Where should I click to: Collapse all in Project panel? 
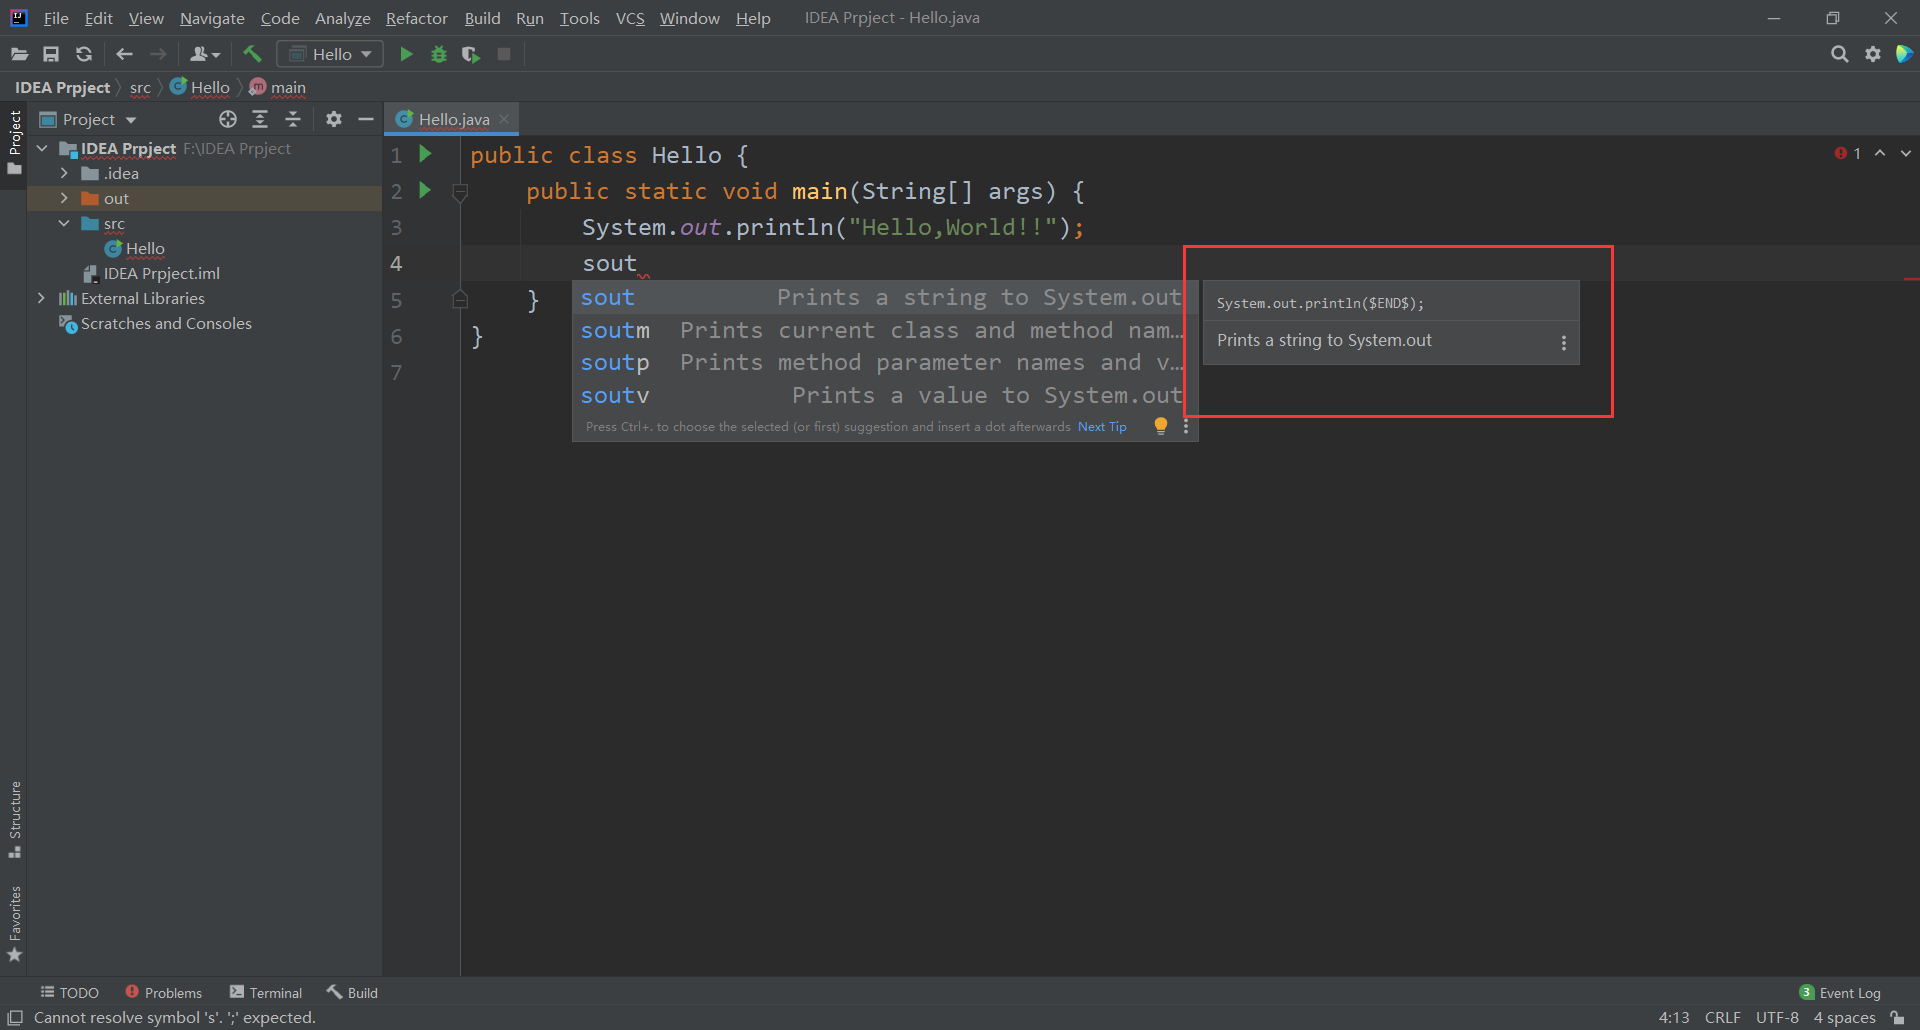pos(293,119)
